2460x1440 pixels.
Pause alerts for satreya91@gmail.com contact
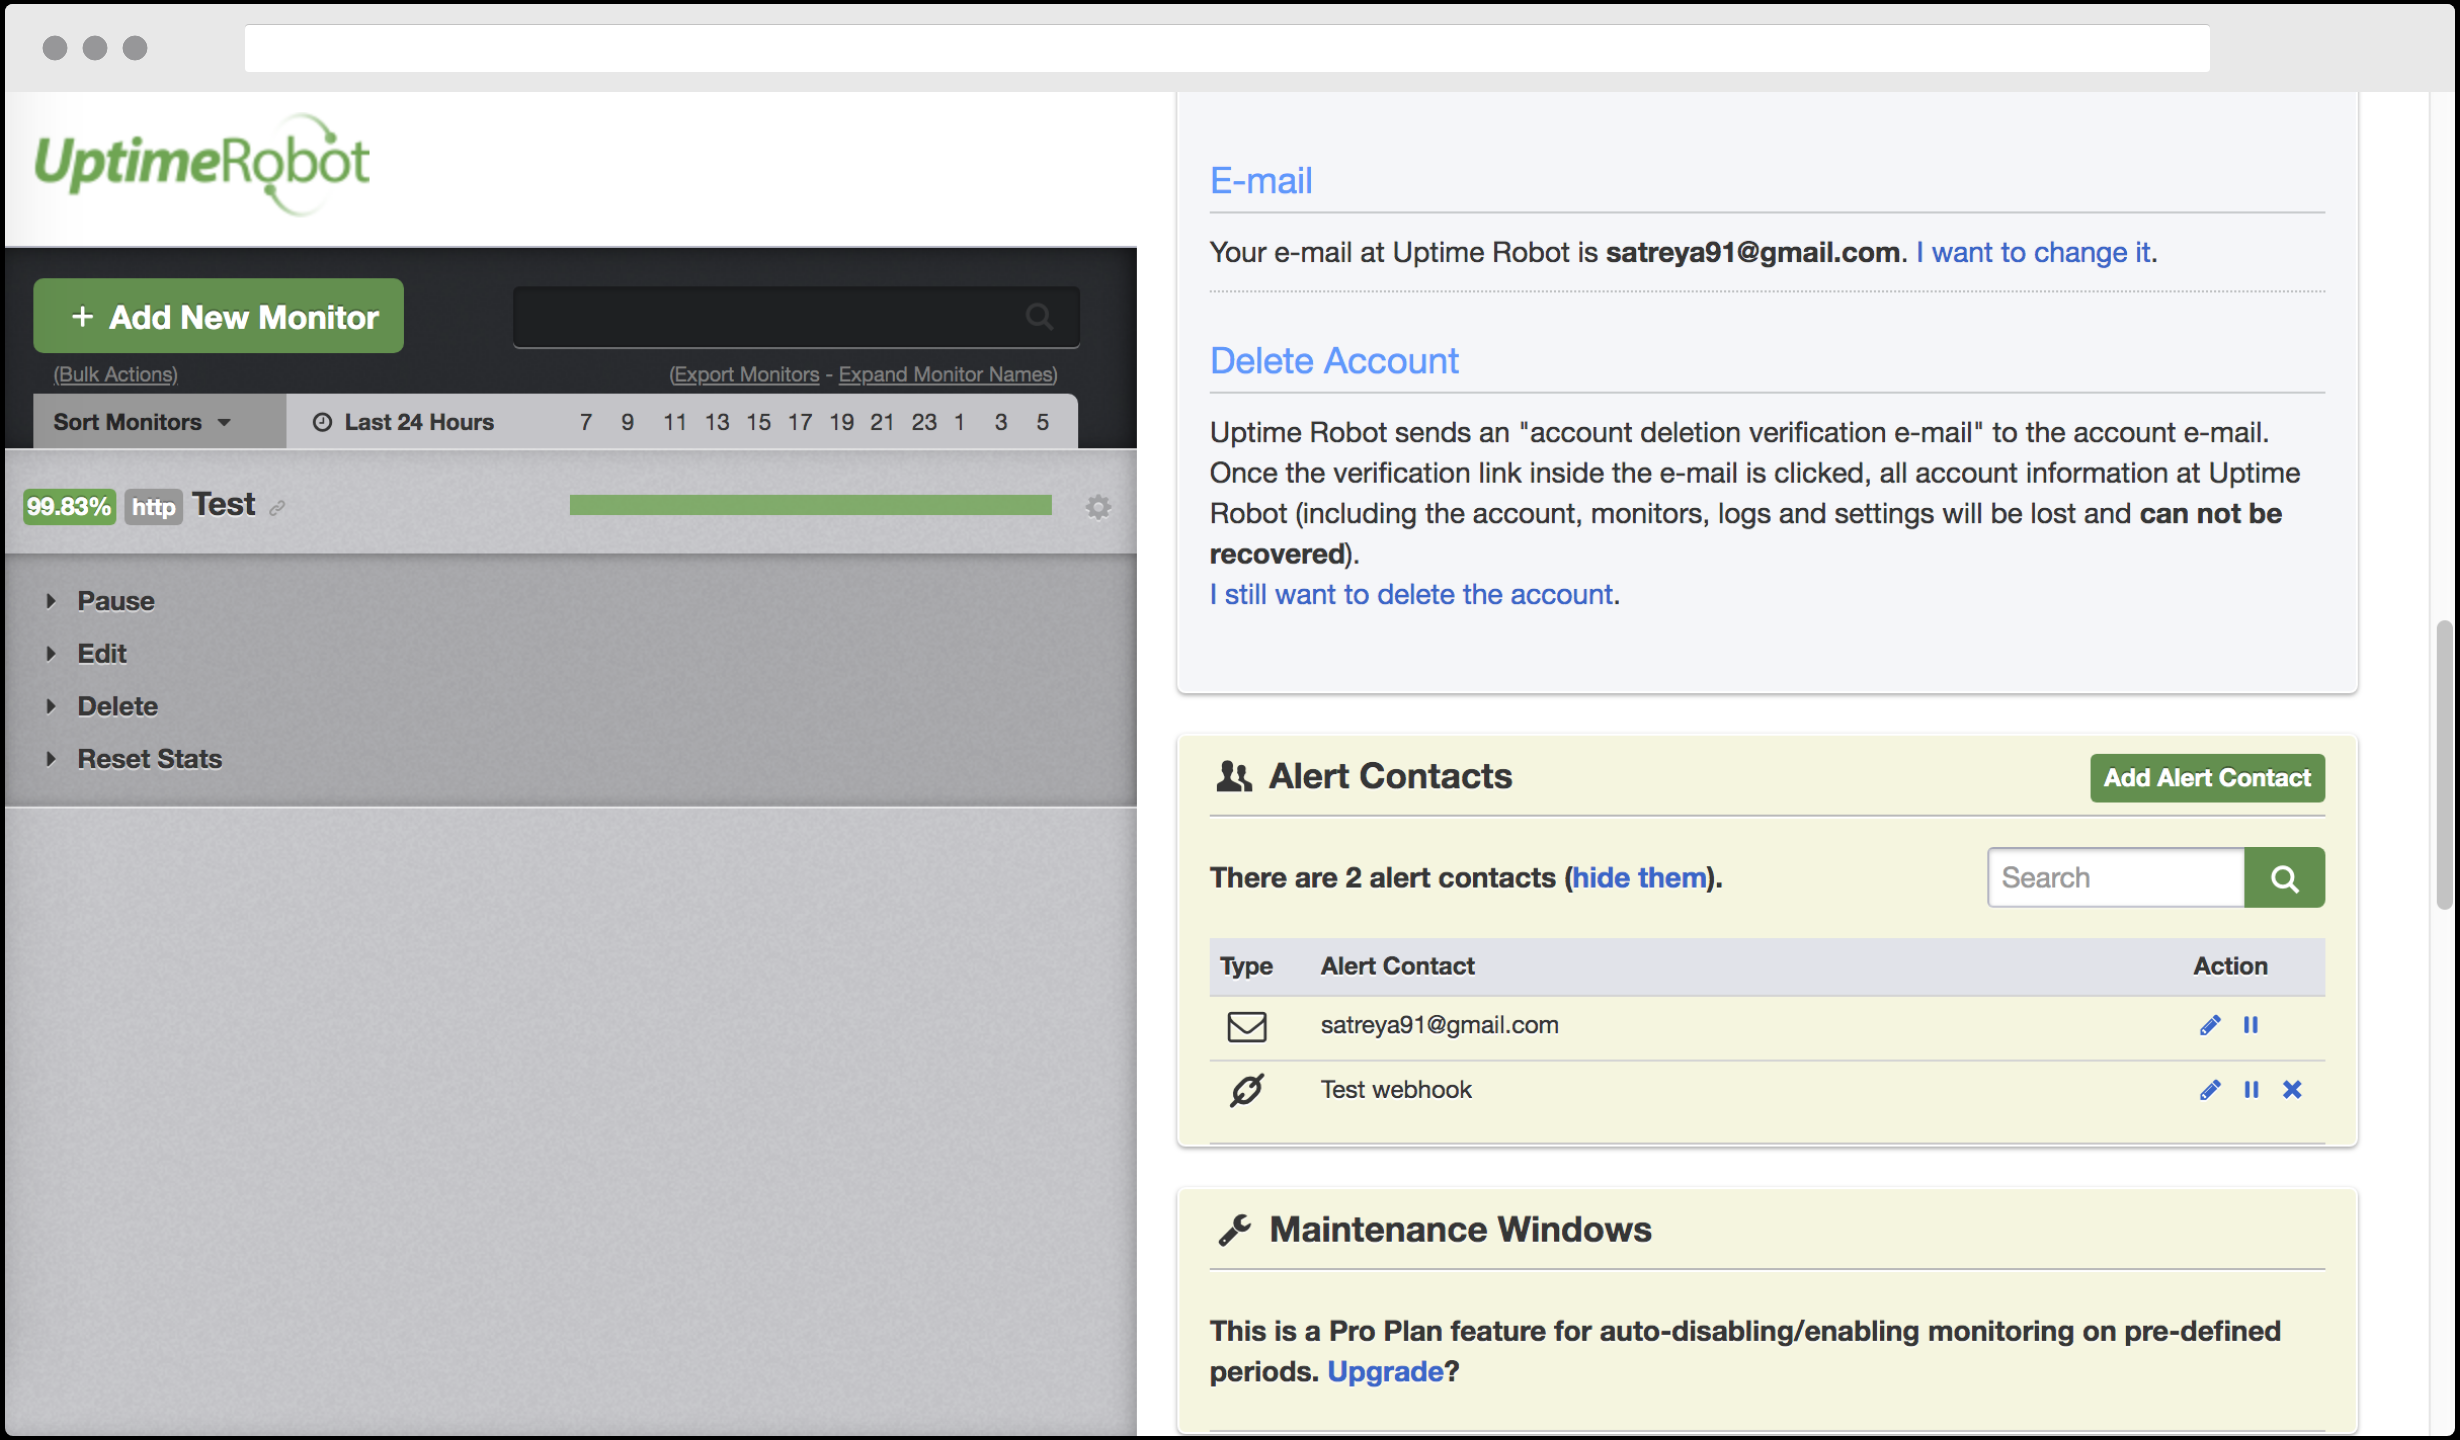[2251, 1024]
